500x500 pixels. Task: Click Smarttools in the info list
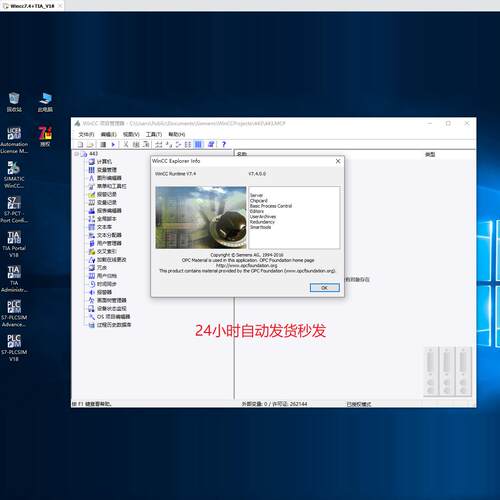pos(261,227)
